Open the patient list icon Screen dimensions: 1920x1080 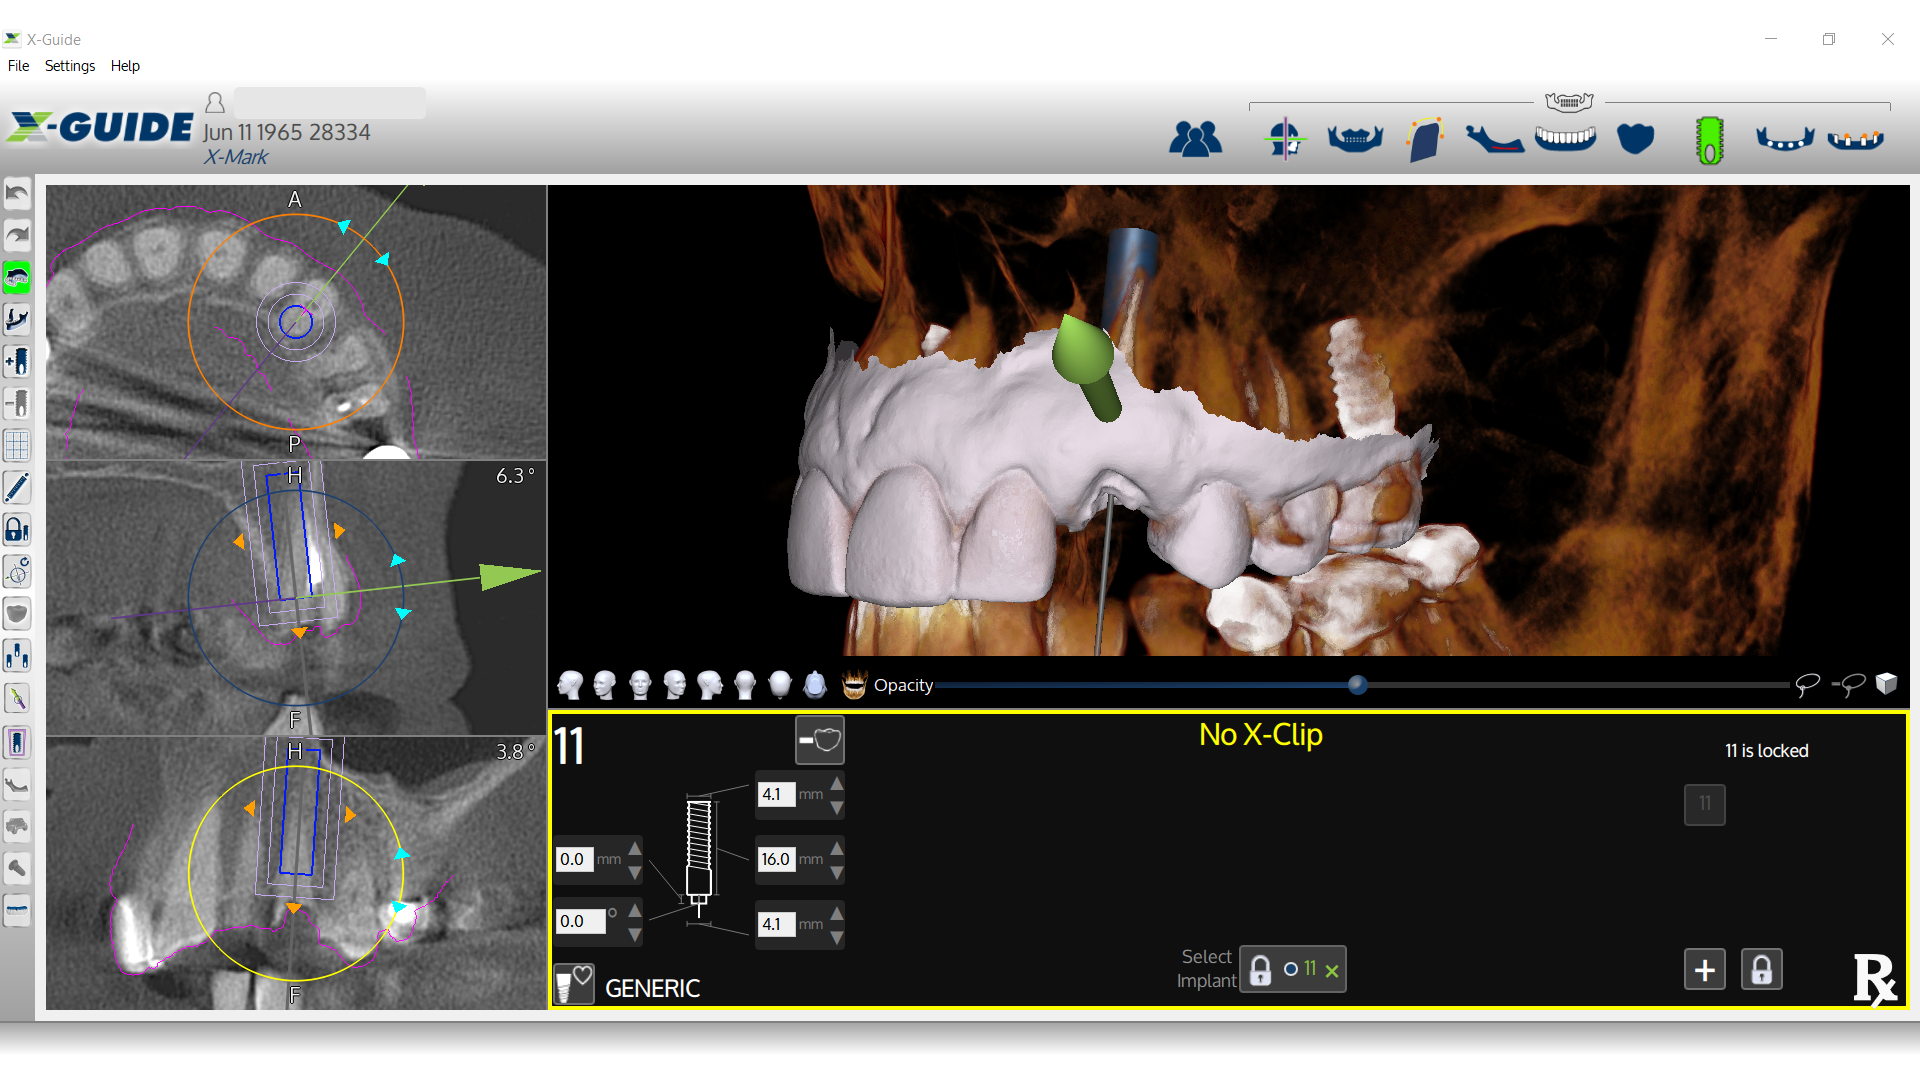tap(1195, 138)
